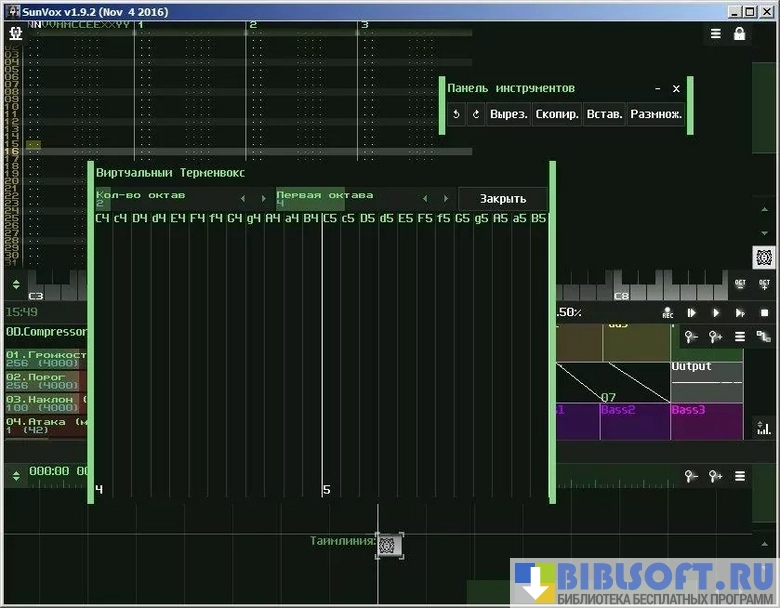Lower keyboard octave with OCT- button
The width and height of the screenshot is (780, 608).
click(x=740, y=284)
